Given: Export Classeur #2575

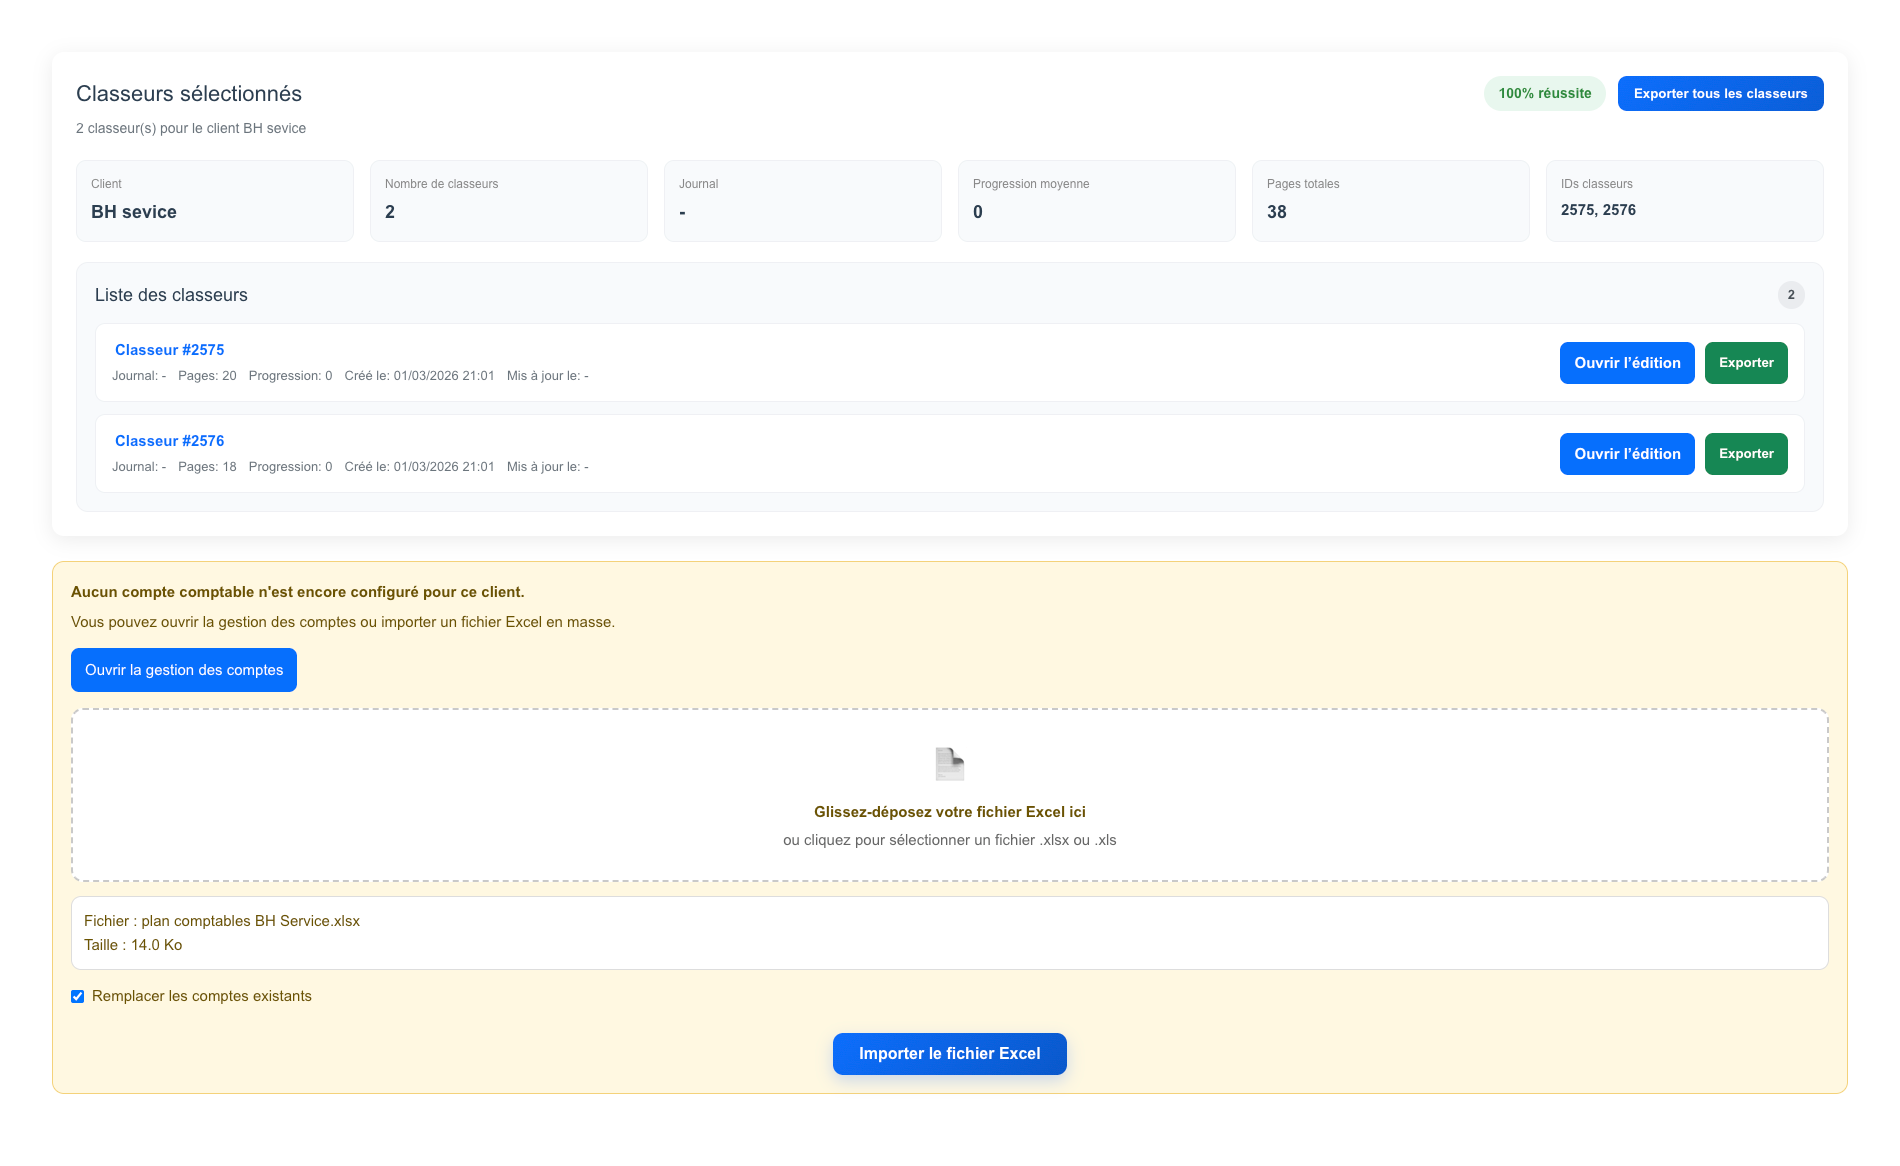Looking at the screenshot, I should pos(1745,363).
